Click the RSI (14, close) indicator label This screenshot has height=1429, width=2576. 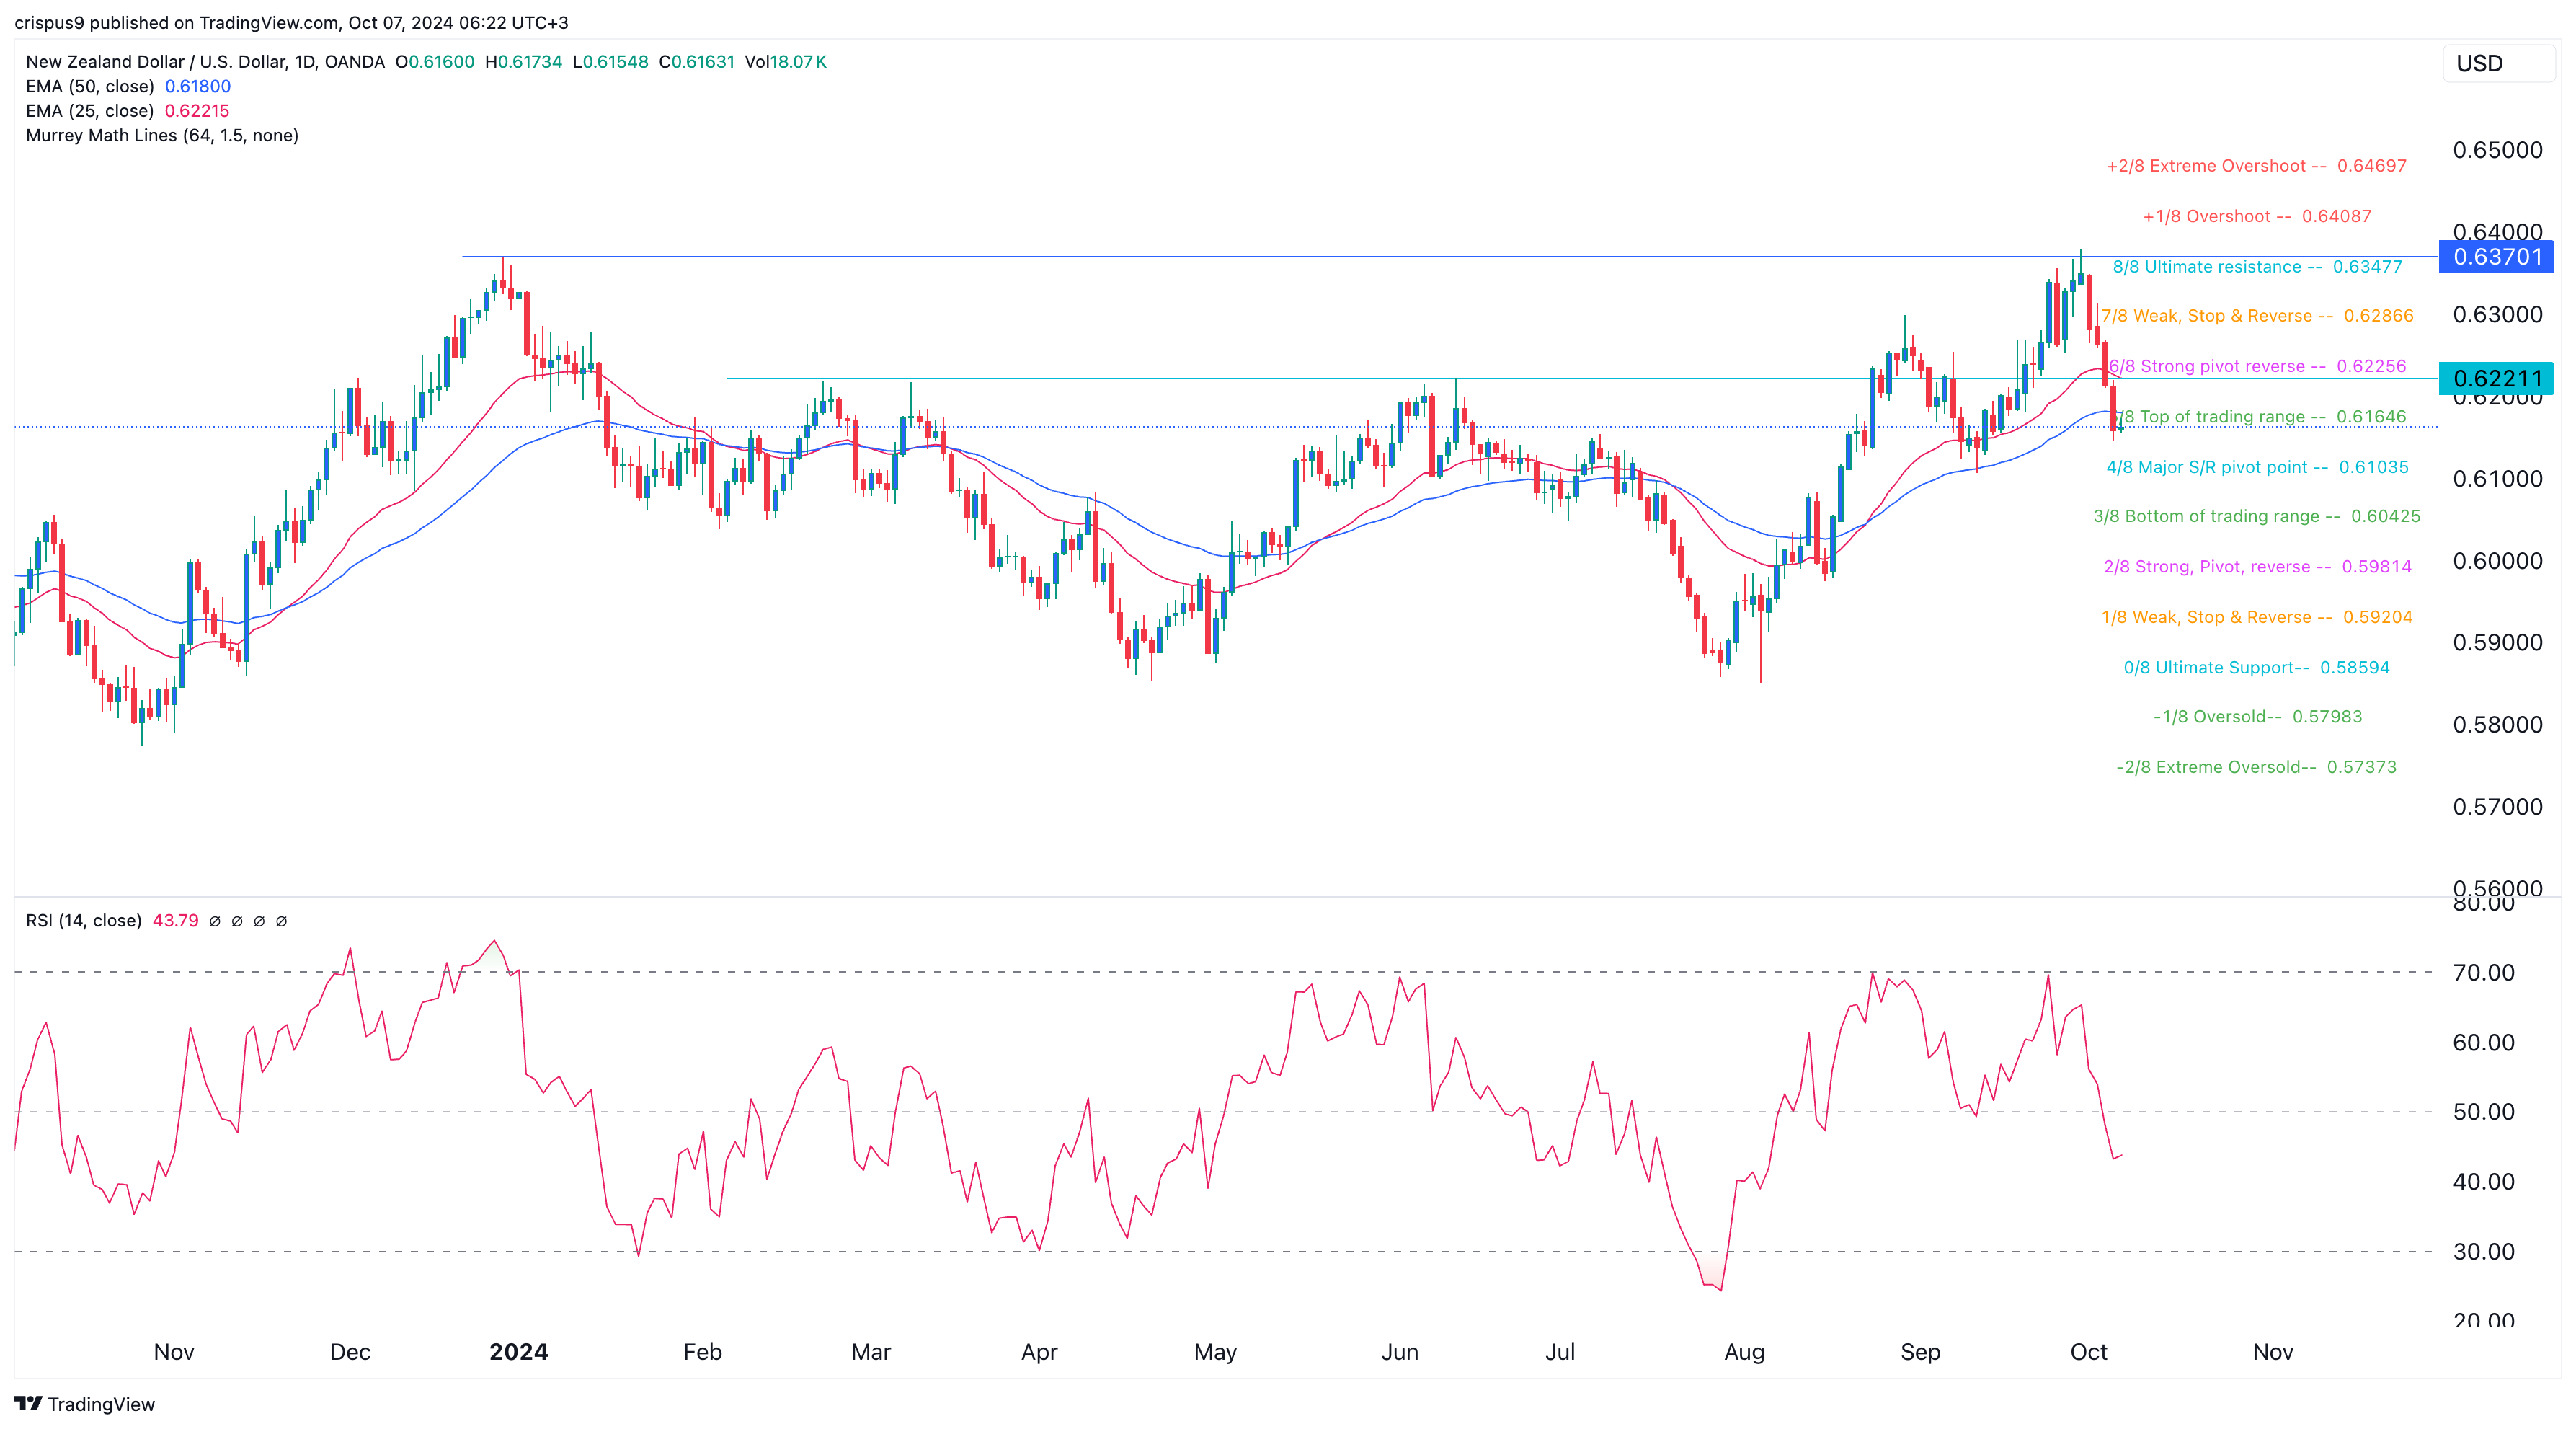[x=84, y=920]
